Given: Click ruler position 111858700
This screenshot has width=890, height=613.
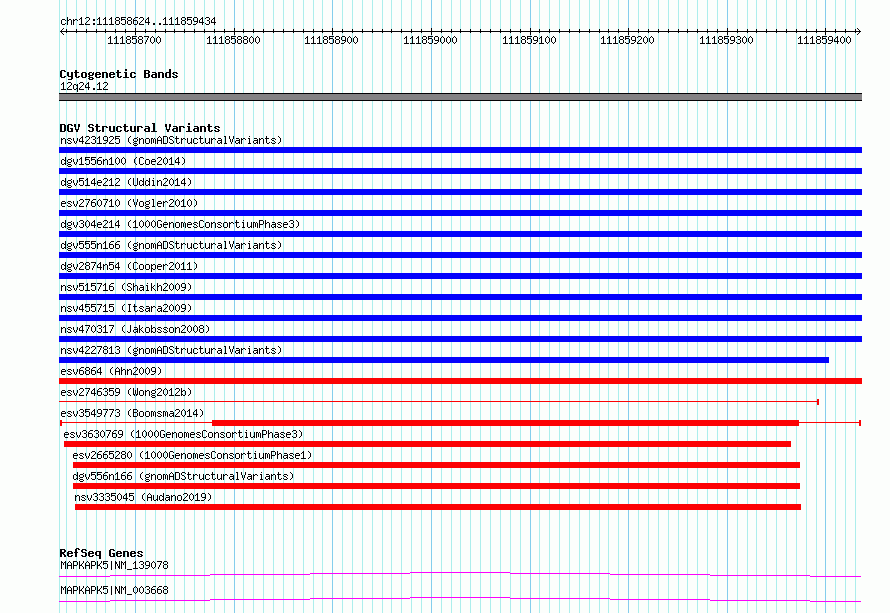Looking at the screenshot, I should click(x=135, y=40).
